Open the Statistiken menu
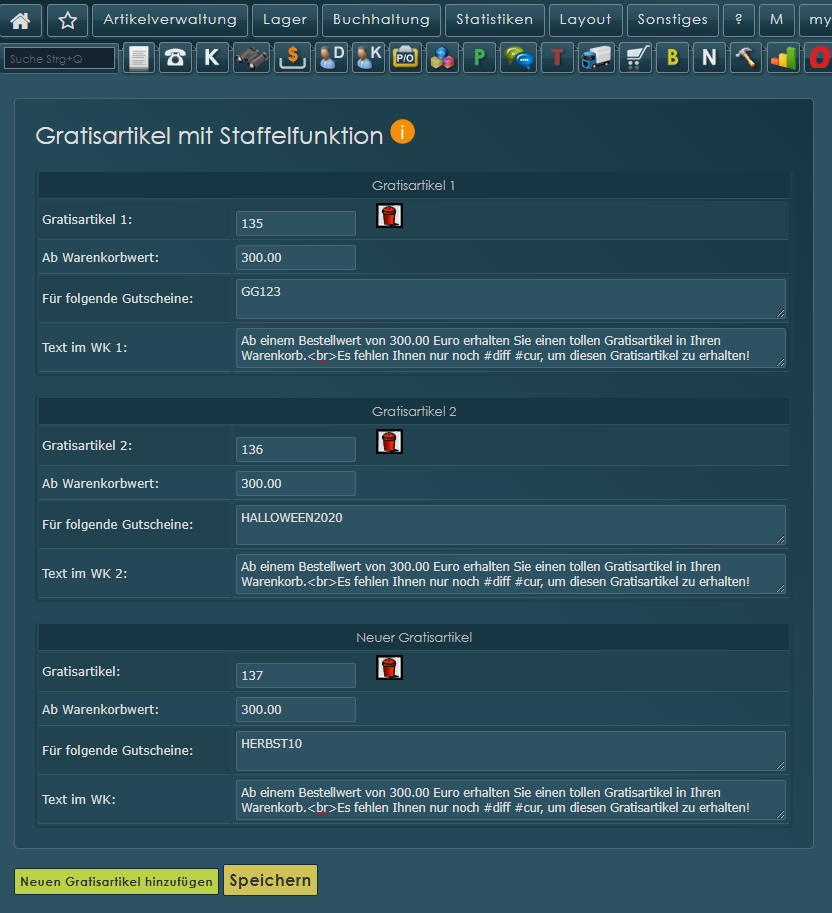 494,20
